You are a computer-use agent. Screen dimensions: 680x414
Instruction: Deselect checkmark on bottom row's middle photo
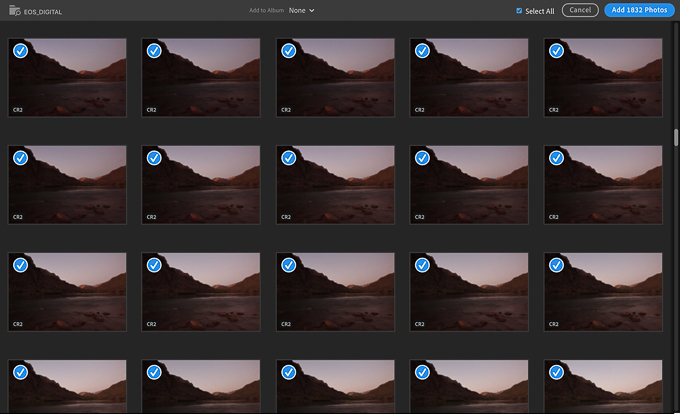pyautogui.click(x=288, y=372)
